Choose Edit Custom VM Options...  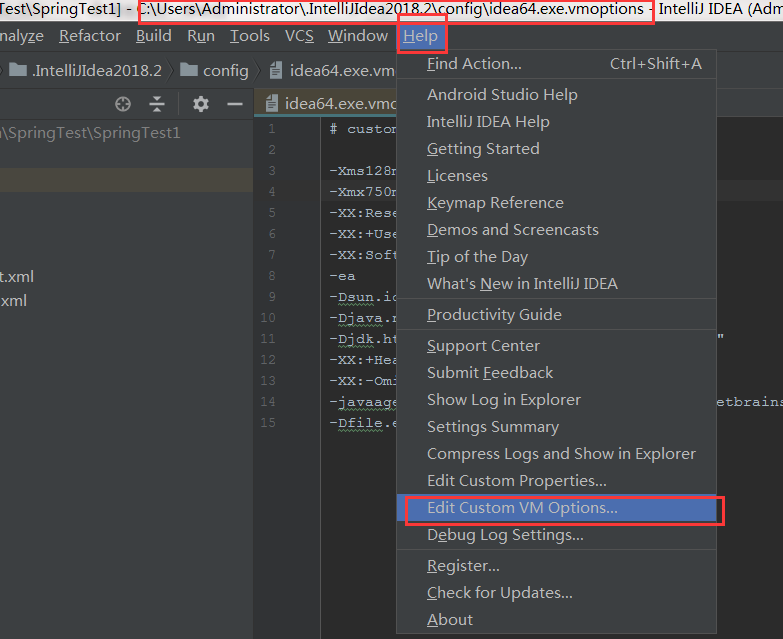[x=556, y=508]
